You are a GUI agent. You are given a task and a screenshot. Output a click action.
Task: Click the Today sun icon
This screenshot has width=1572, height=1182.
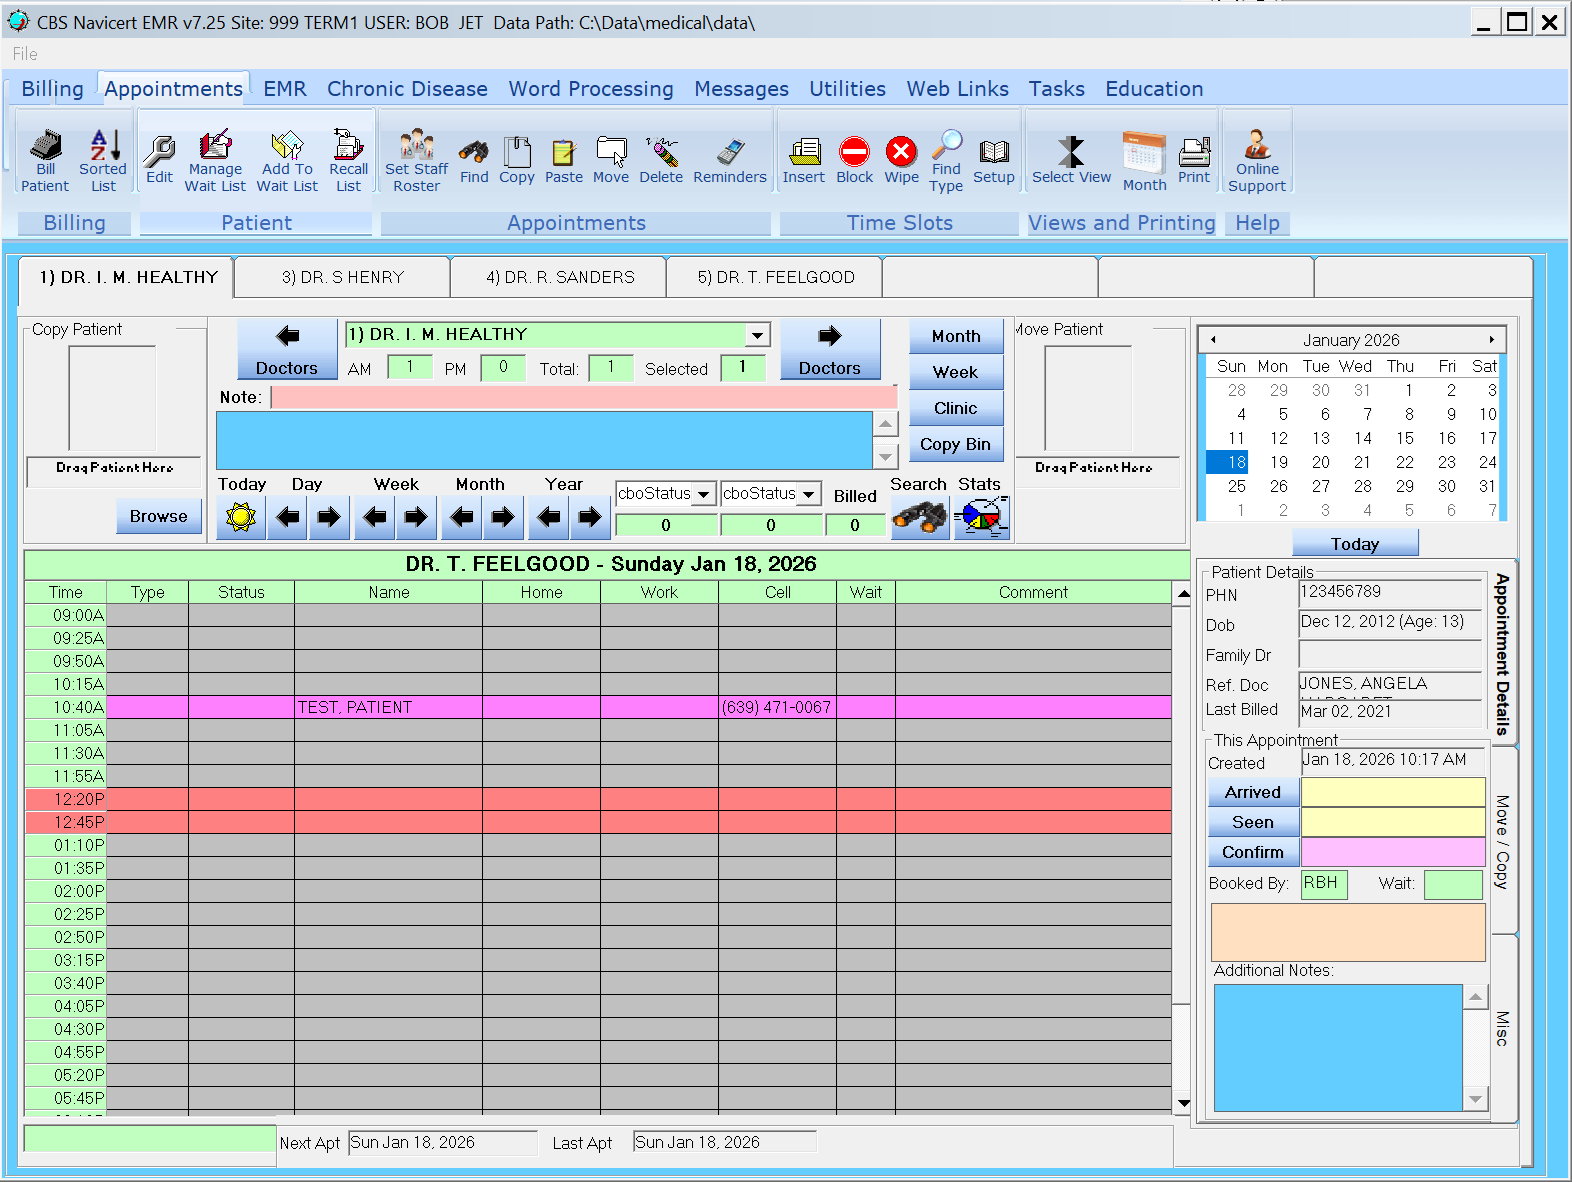point(241,517)
